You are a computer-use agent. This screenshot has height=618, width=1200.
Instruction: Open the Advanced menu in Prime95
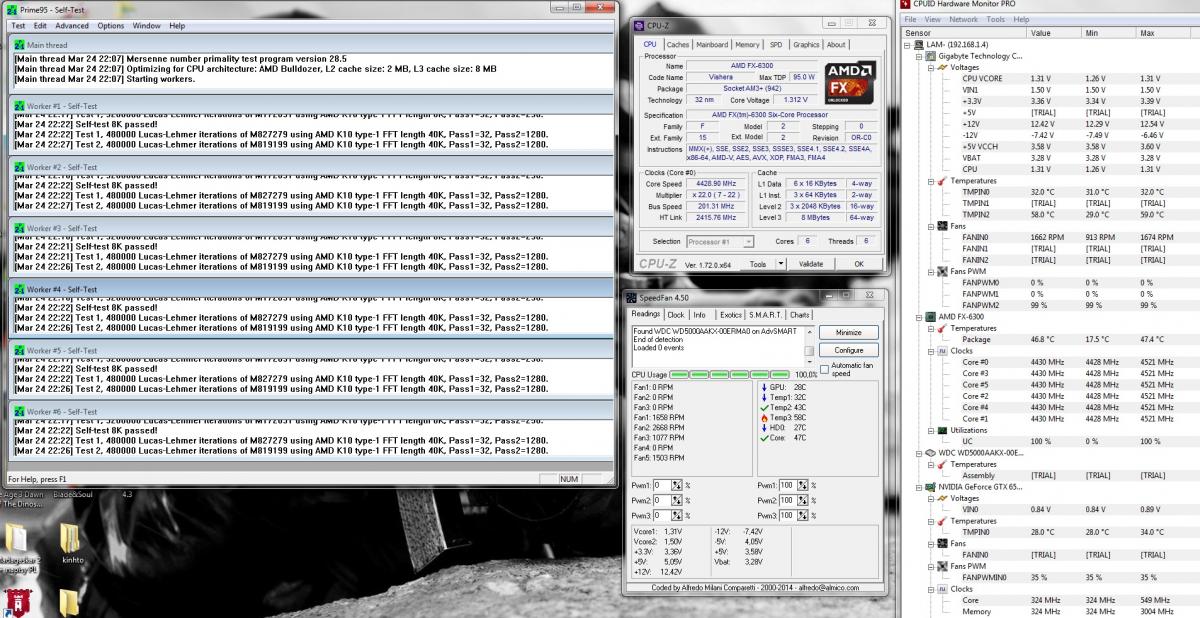coord(72,25)
